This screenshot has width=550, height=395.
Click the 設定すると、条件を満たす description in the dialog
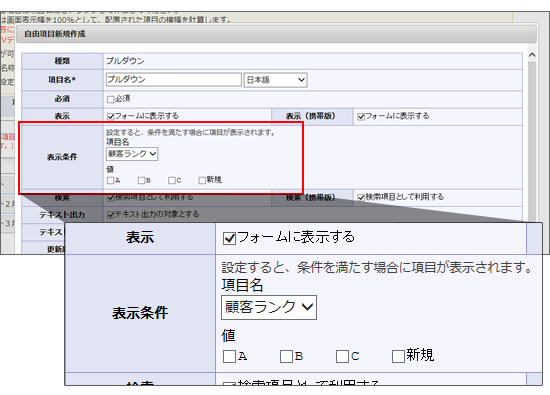coord(192,133)
